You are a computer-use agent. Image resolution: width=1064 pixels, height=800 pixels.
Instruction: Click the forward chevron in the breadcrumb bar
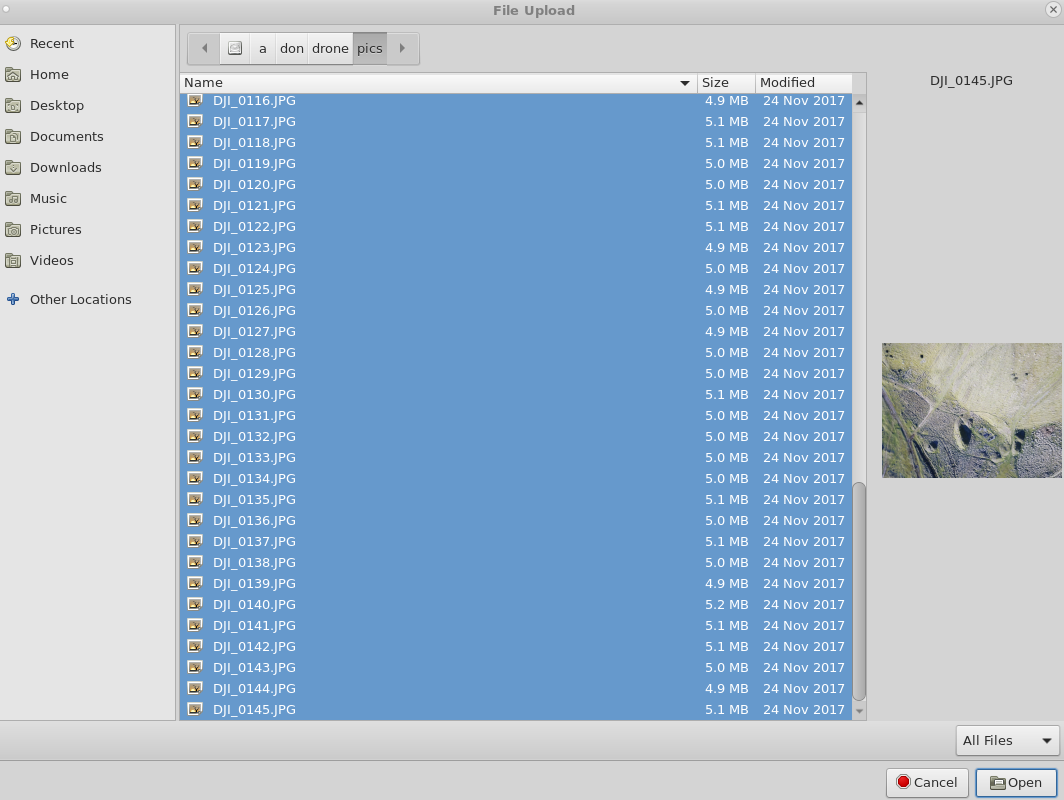point(403,47)
